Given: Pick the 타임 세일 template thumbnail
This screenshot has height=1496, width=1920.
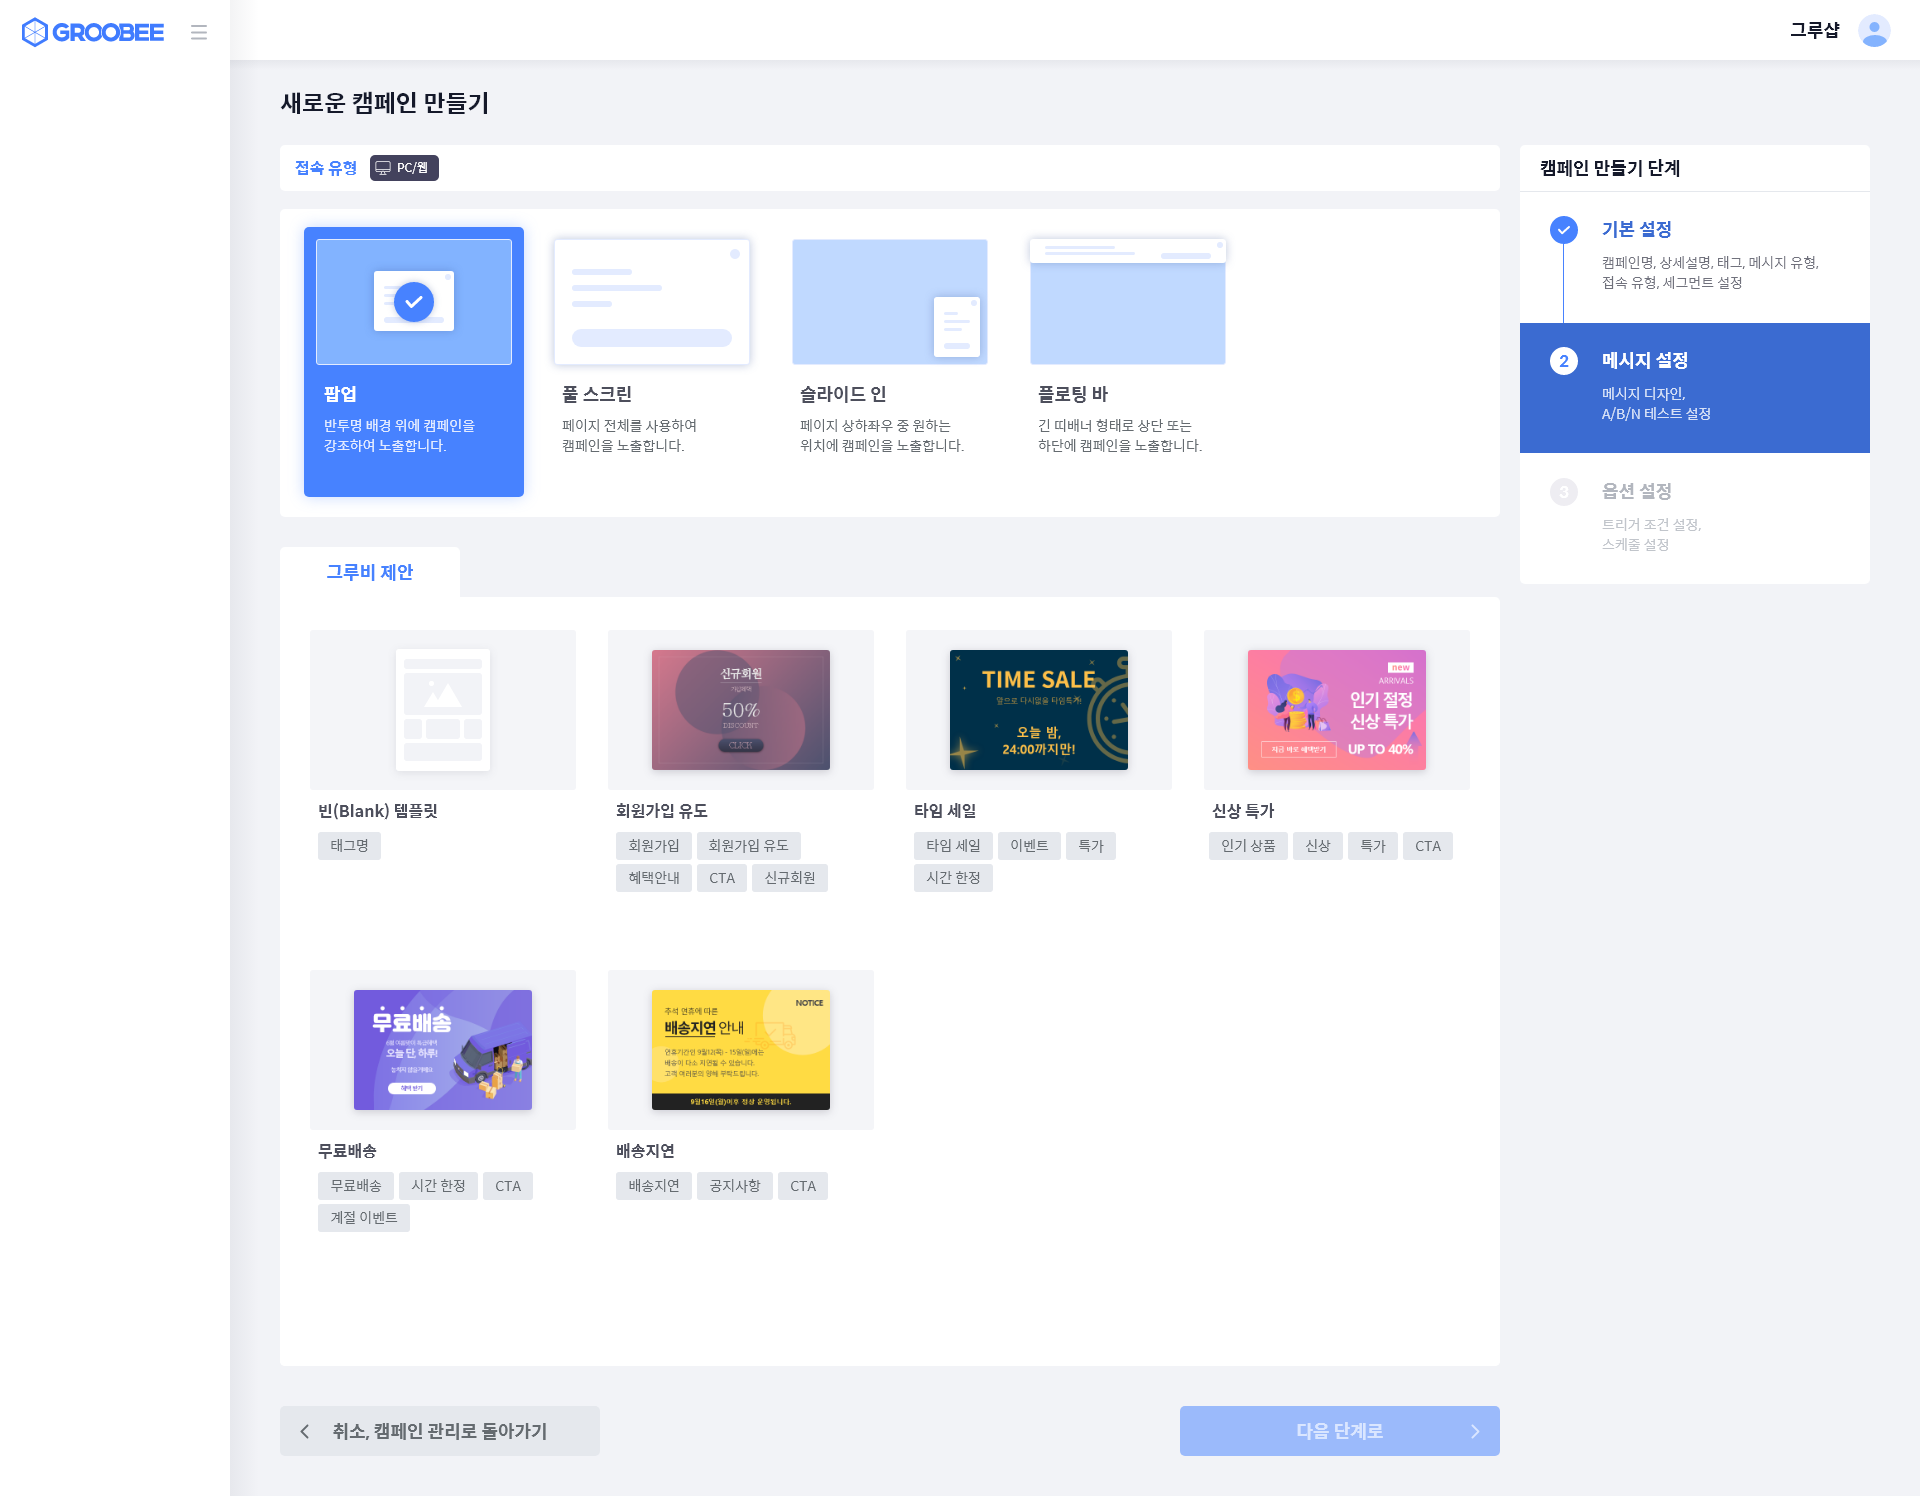Looking at the screenshot, I should tap(1038, 710).
